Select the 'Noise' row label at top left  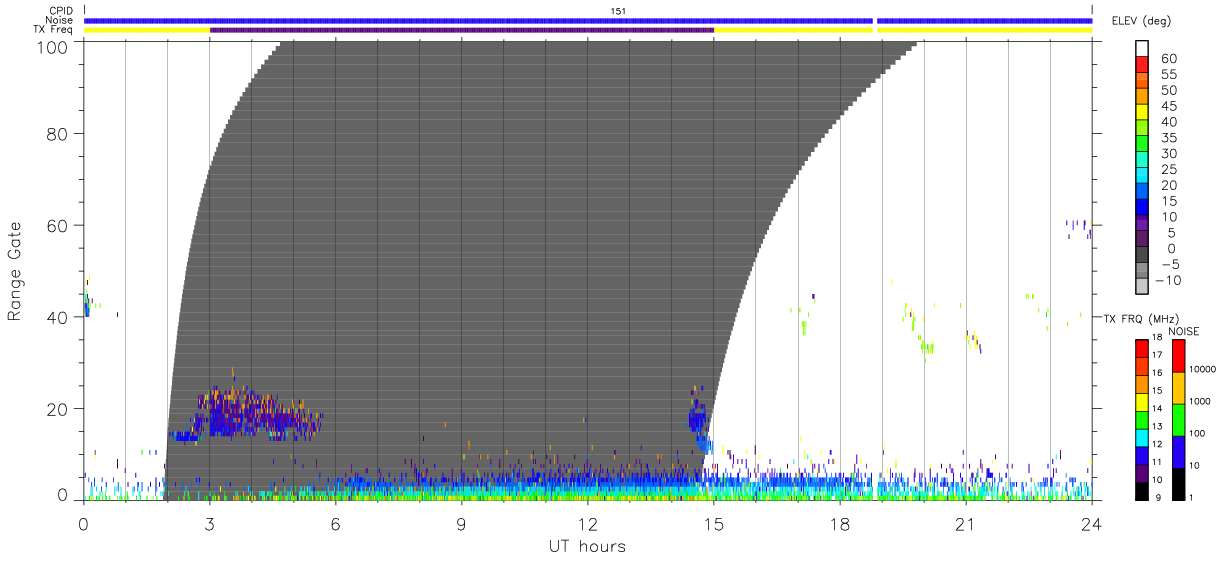pyautogui.click(x=59, y=20)
